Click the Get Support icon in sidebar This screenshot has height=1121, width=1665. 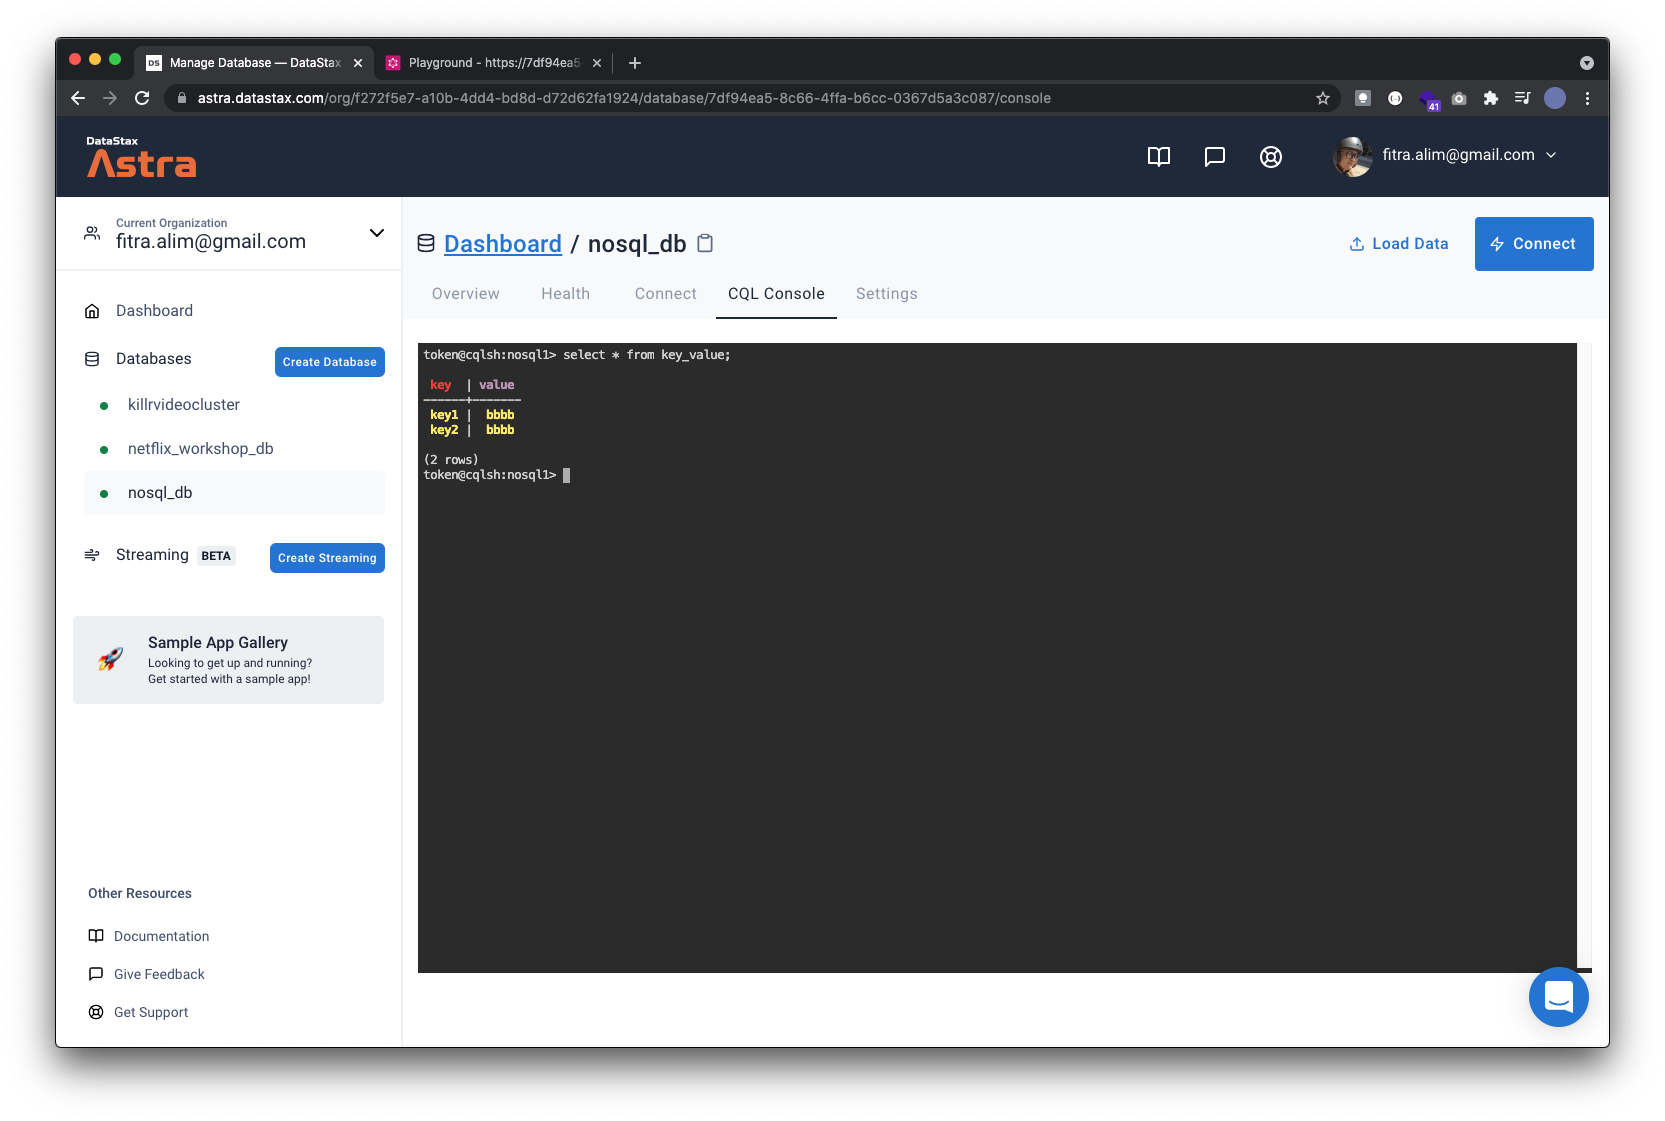95,1011
